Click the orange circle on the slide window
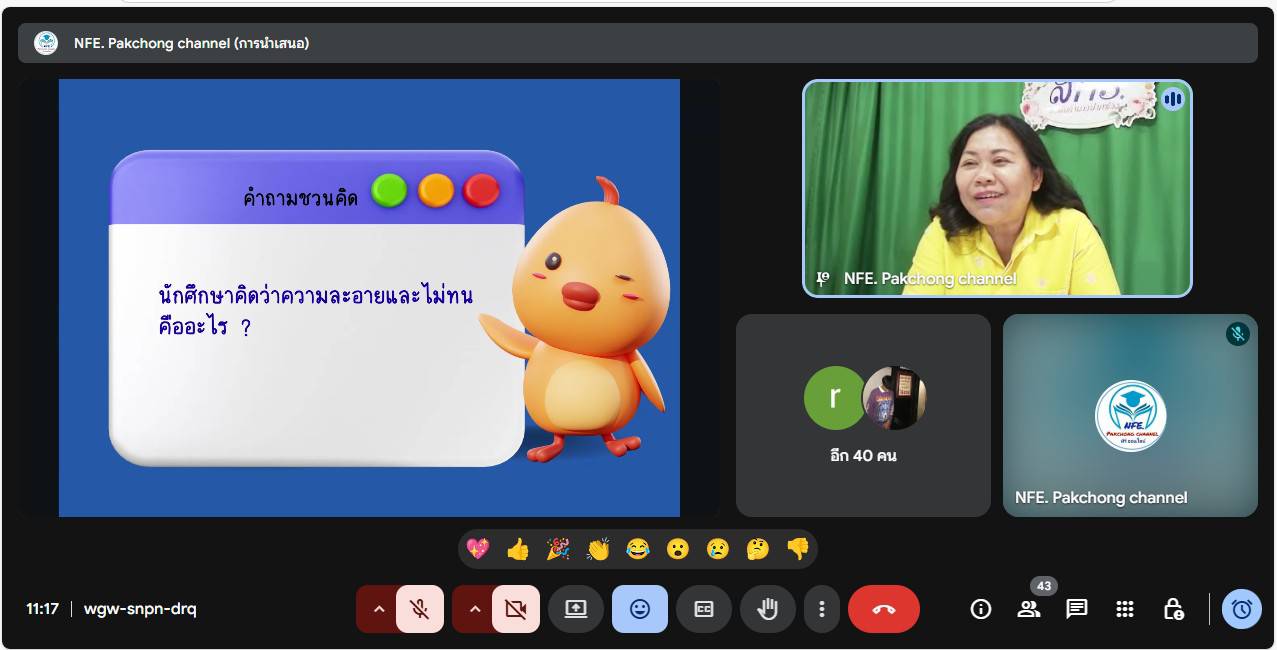 (435, 190)
